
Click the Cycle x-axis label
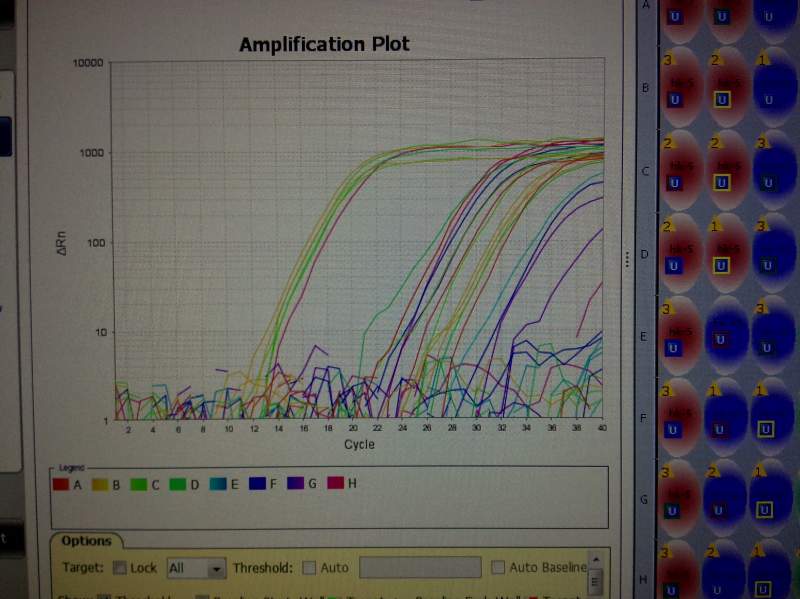click(359, 444)
